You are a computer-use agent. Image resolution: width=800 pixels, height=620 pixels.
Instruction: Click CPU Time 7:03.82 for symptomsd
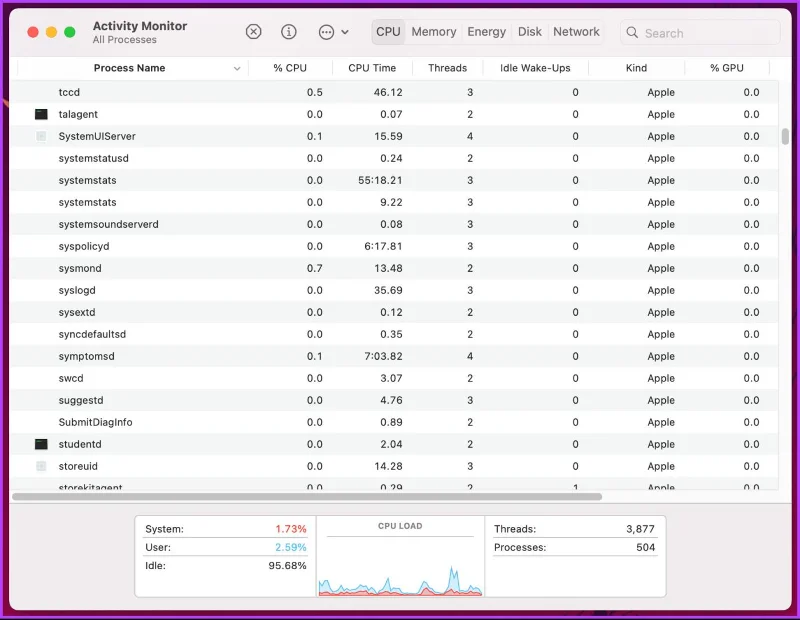pyautogui.click(x=383, y=356)
